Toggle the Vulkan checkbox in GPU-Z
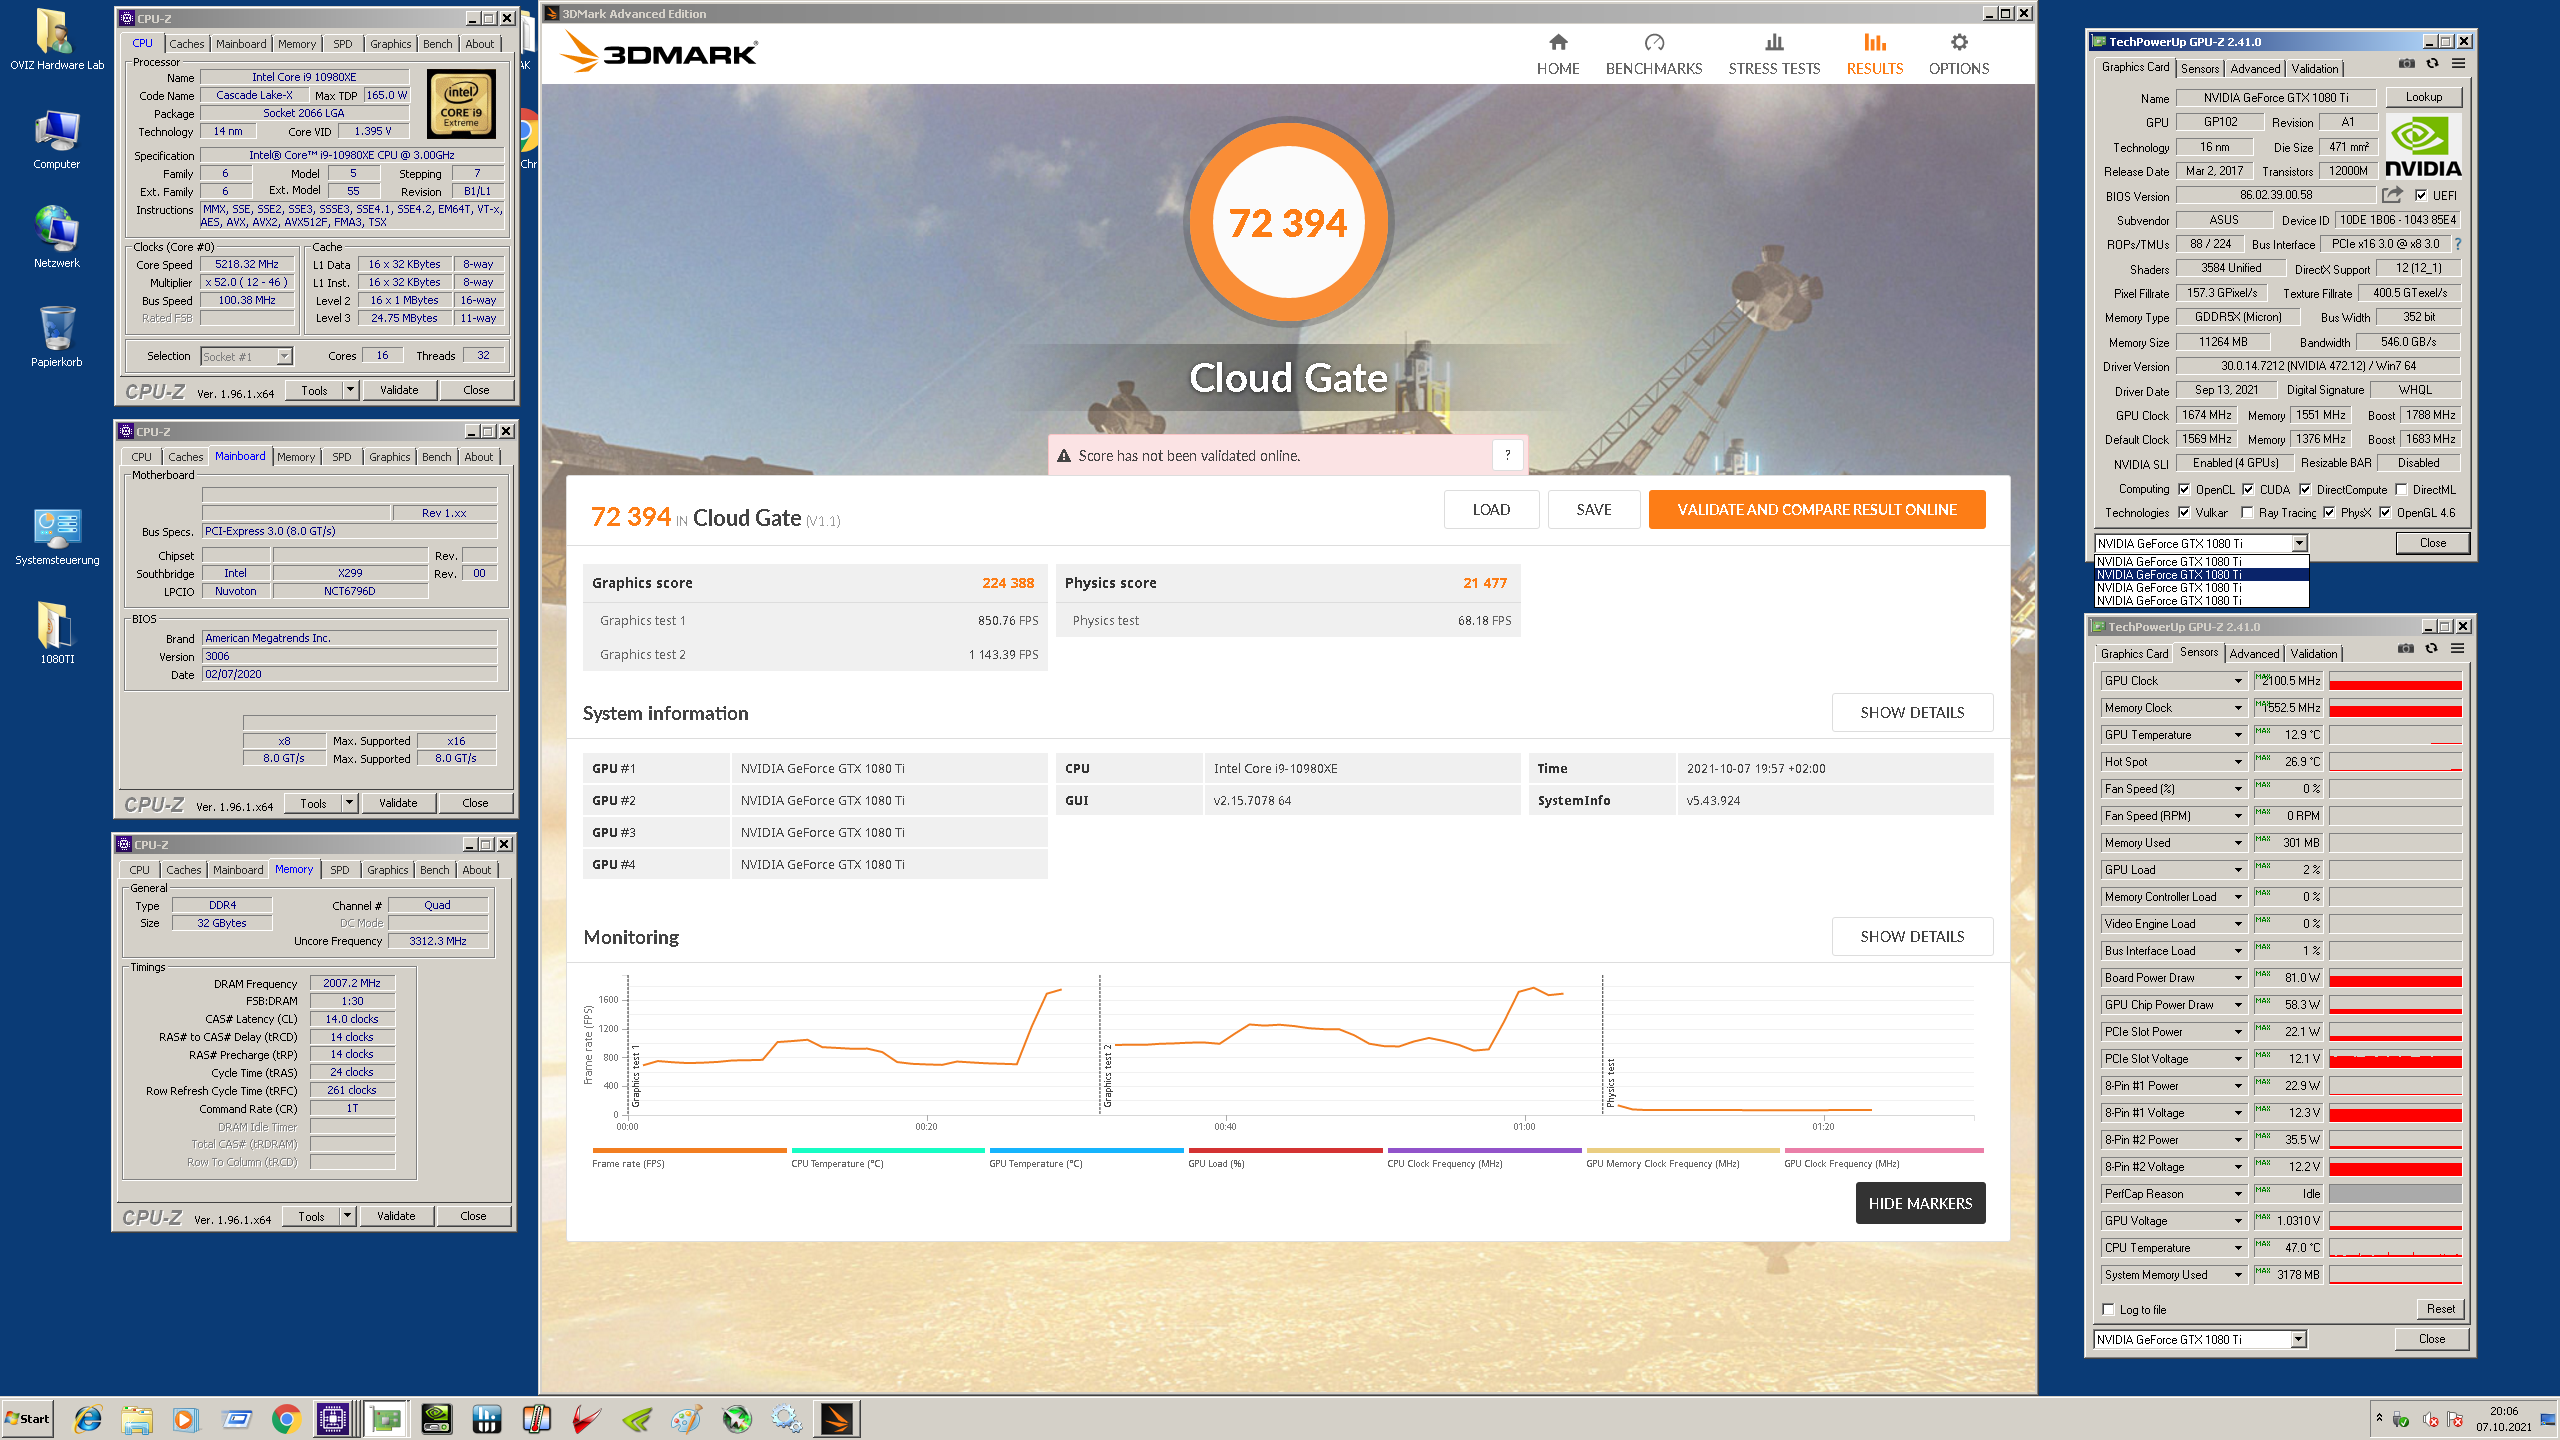This screenshot has height=1440, width=2560. pyautogui.click(x=2184, y=513)
